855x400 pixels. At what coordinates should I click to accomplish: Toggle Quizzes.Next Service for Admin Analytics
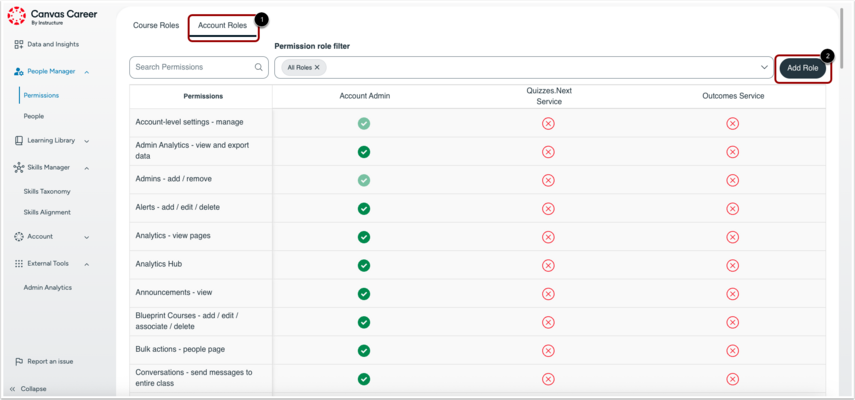[x=548, y=152]
